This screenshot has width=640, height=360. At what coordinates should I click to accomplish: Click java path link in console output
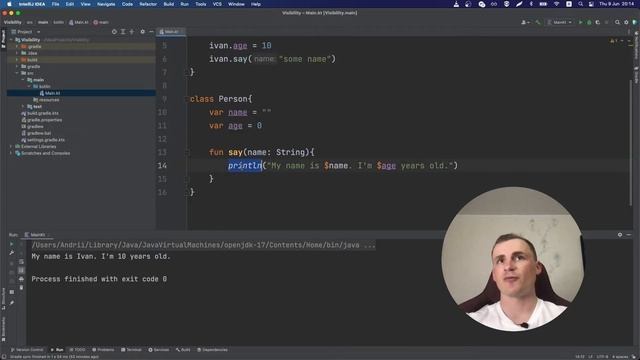point(203,245)
